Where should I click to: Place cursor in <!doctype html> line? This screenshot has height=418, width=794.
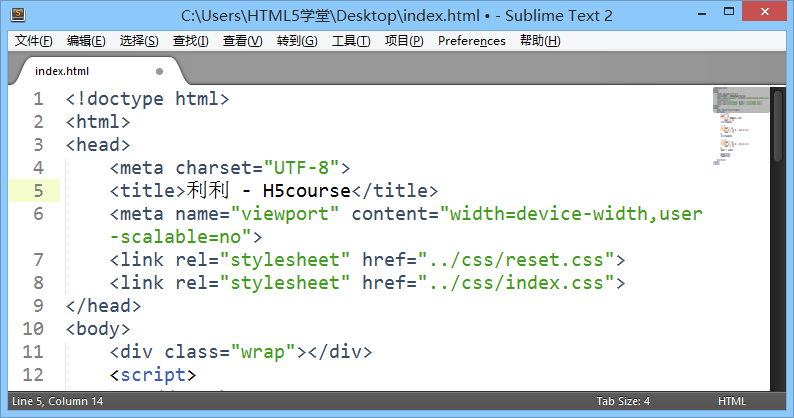[x=147, y=99]
